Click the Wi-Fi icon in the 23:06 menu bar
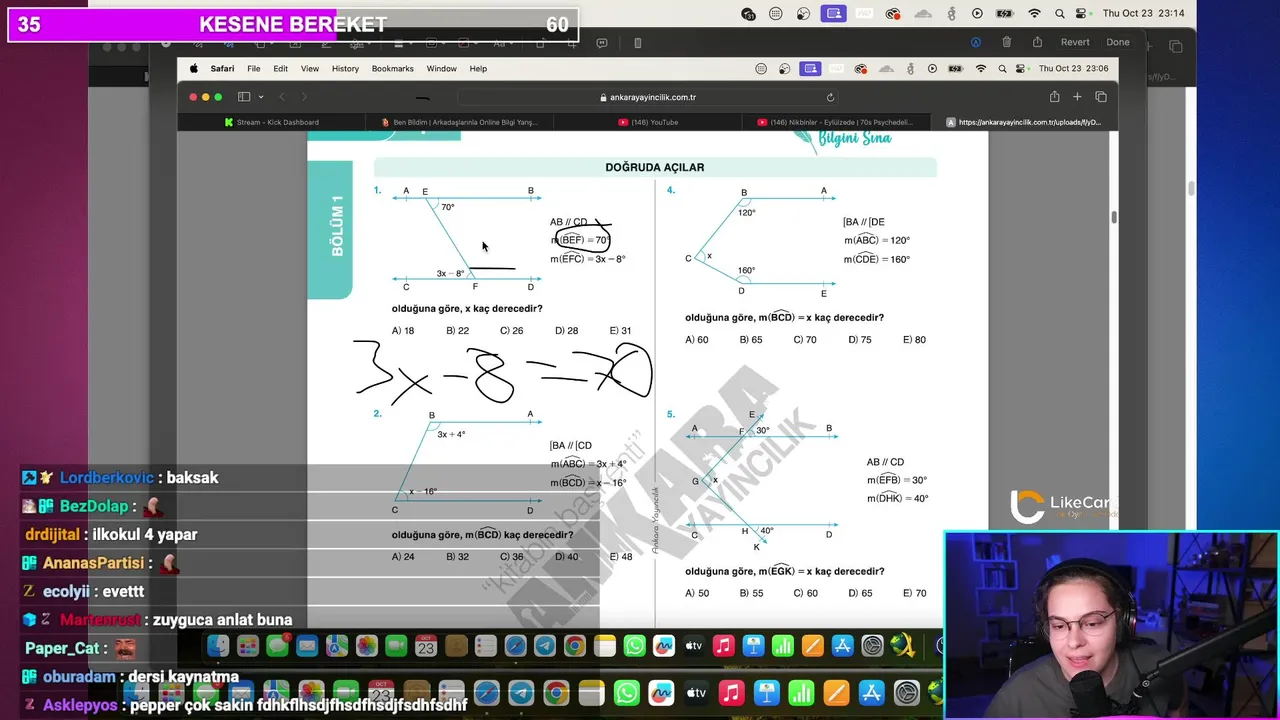Screen dimensions: 1280x720 click(981, 69)
